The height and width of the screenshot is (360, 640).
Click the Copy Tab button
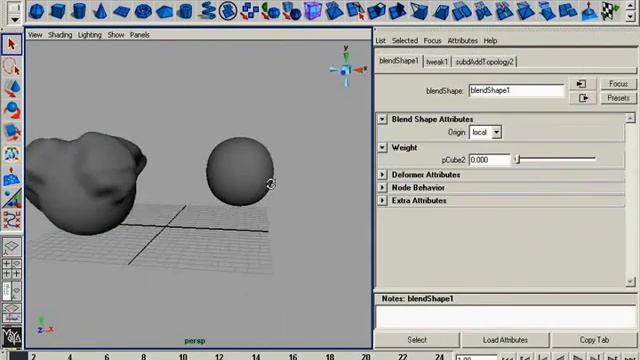tap(594, 340)
